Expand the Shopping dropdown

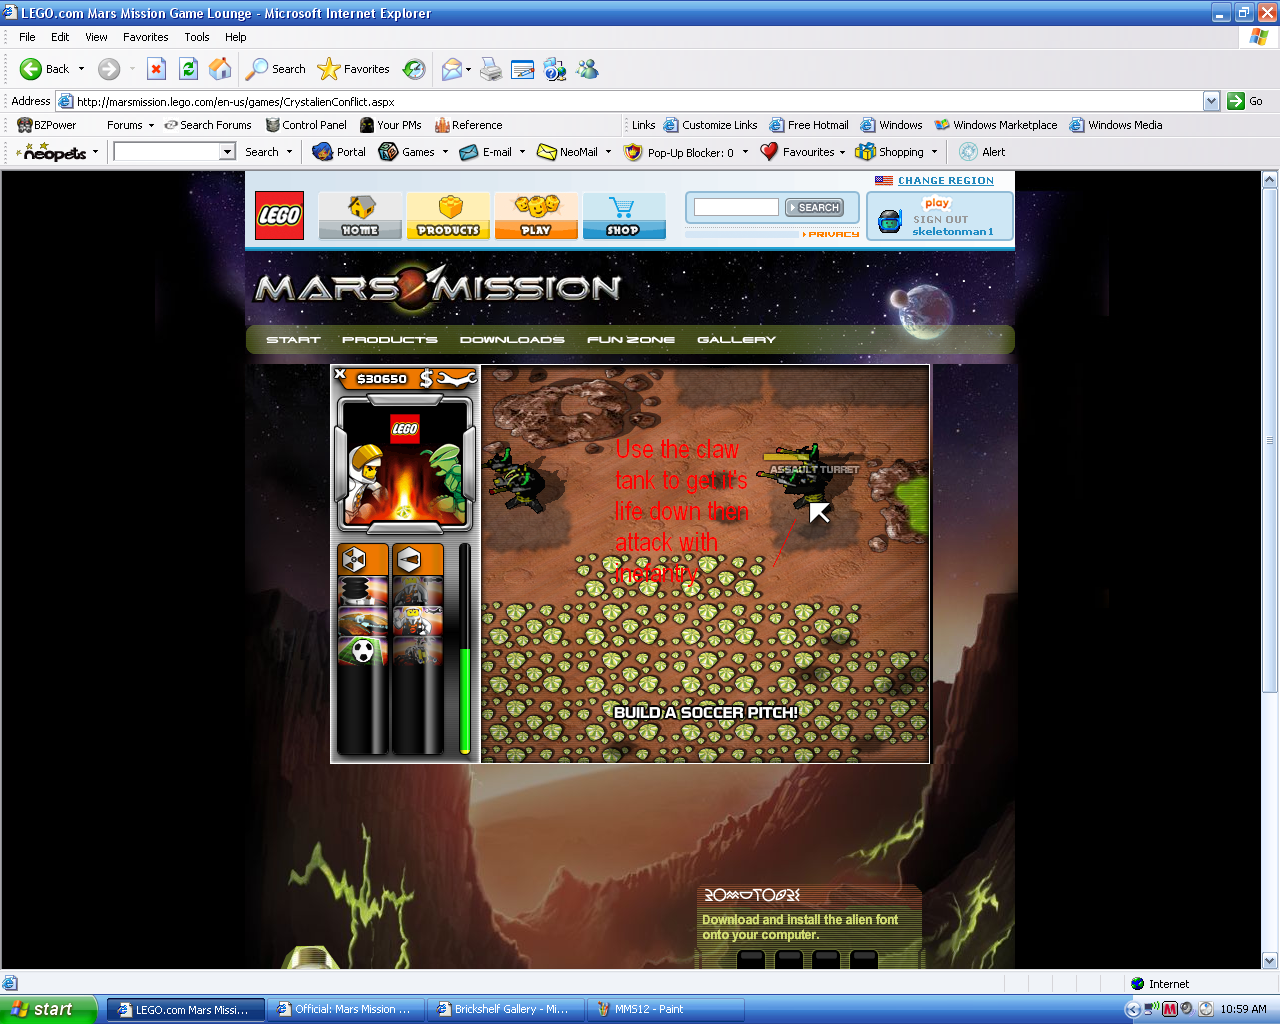point(934,153)
